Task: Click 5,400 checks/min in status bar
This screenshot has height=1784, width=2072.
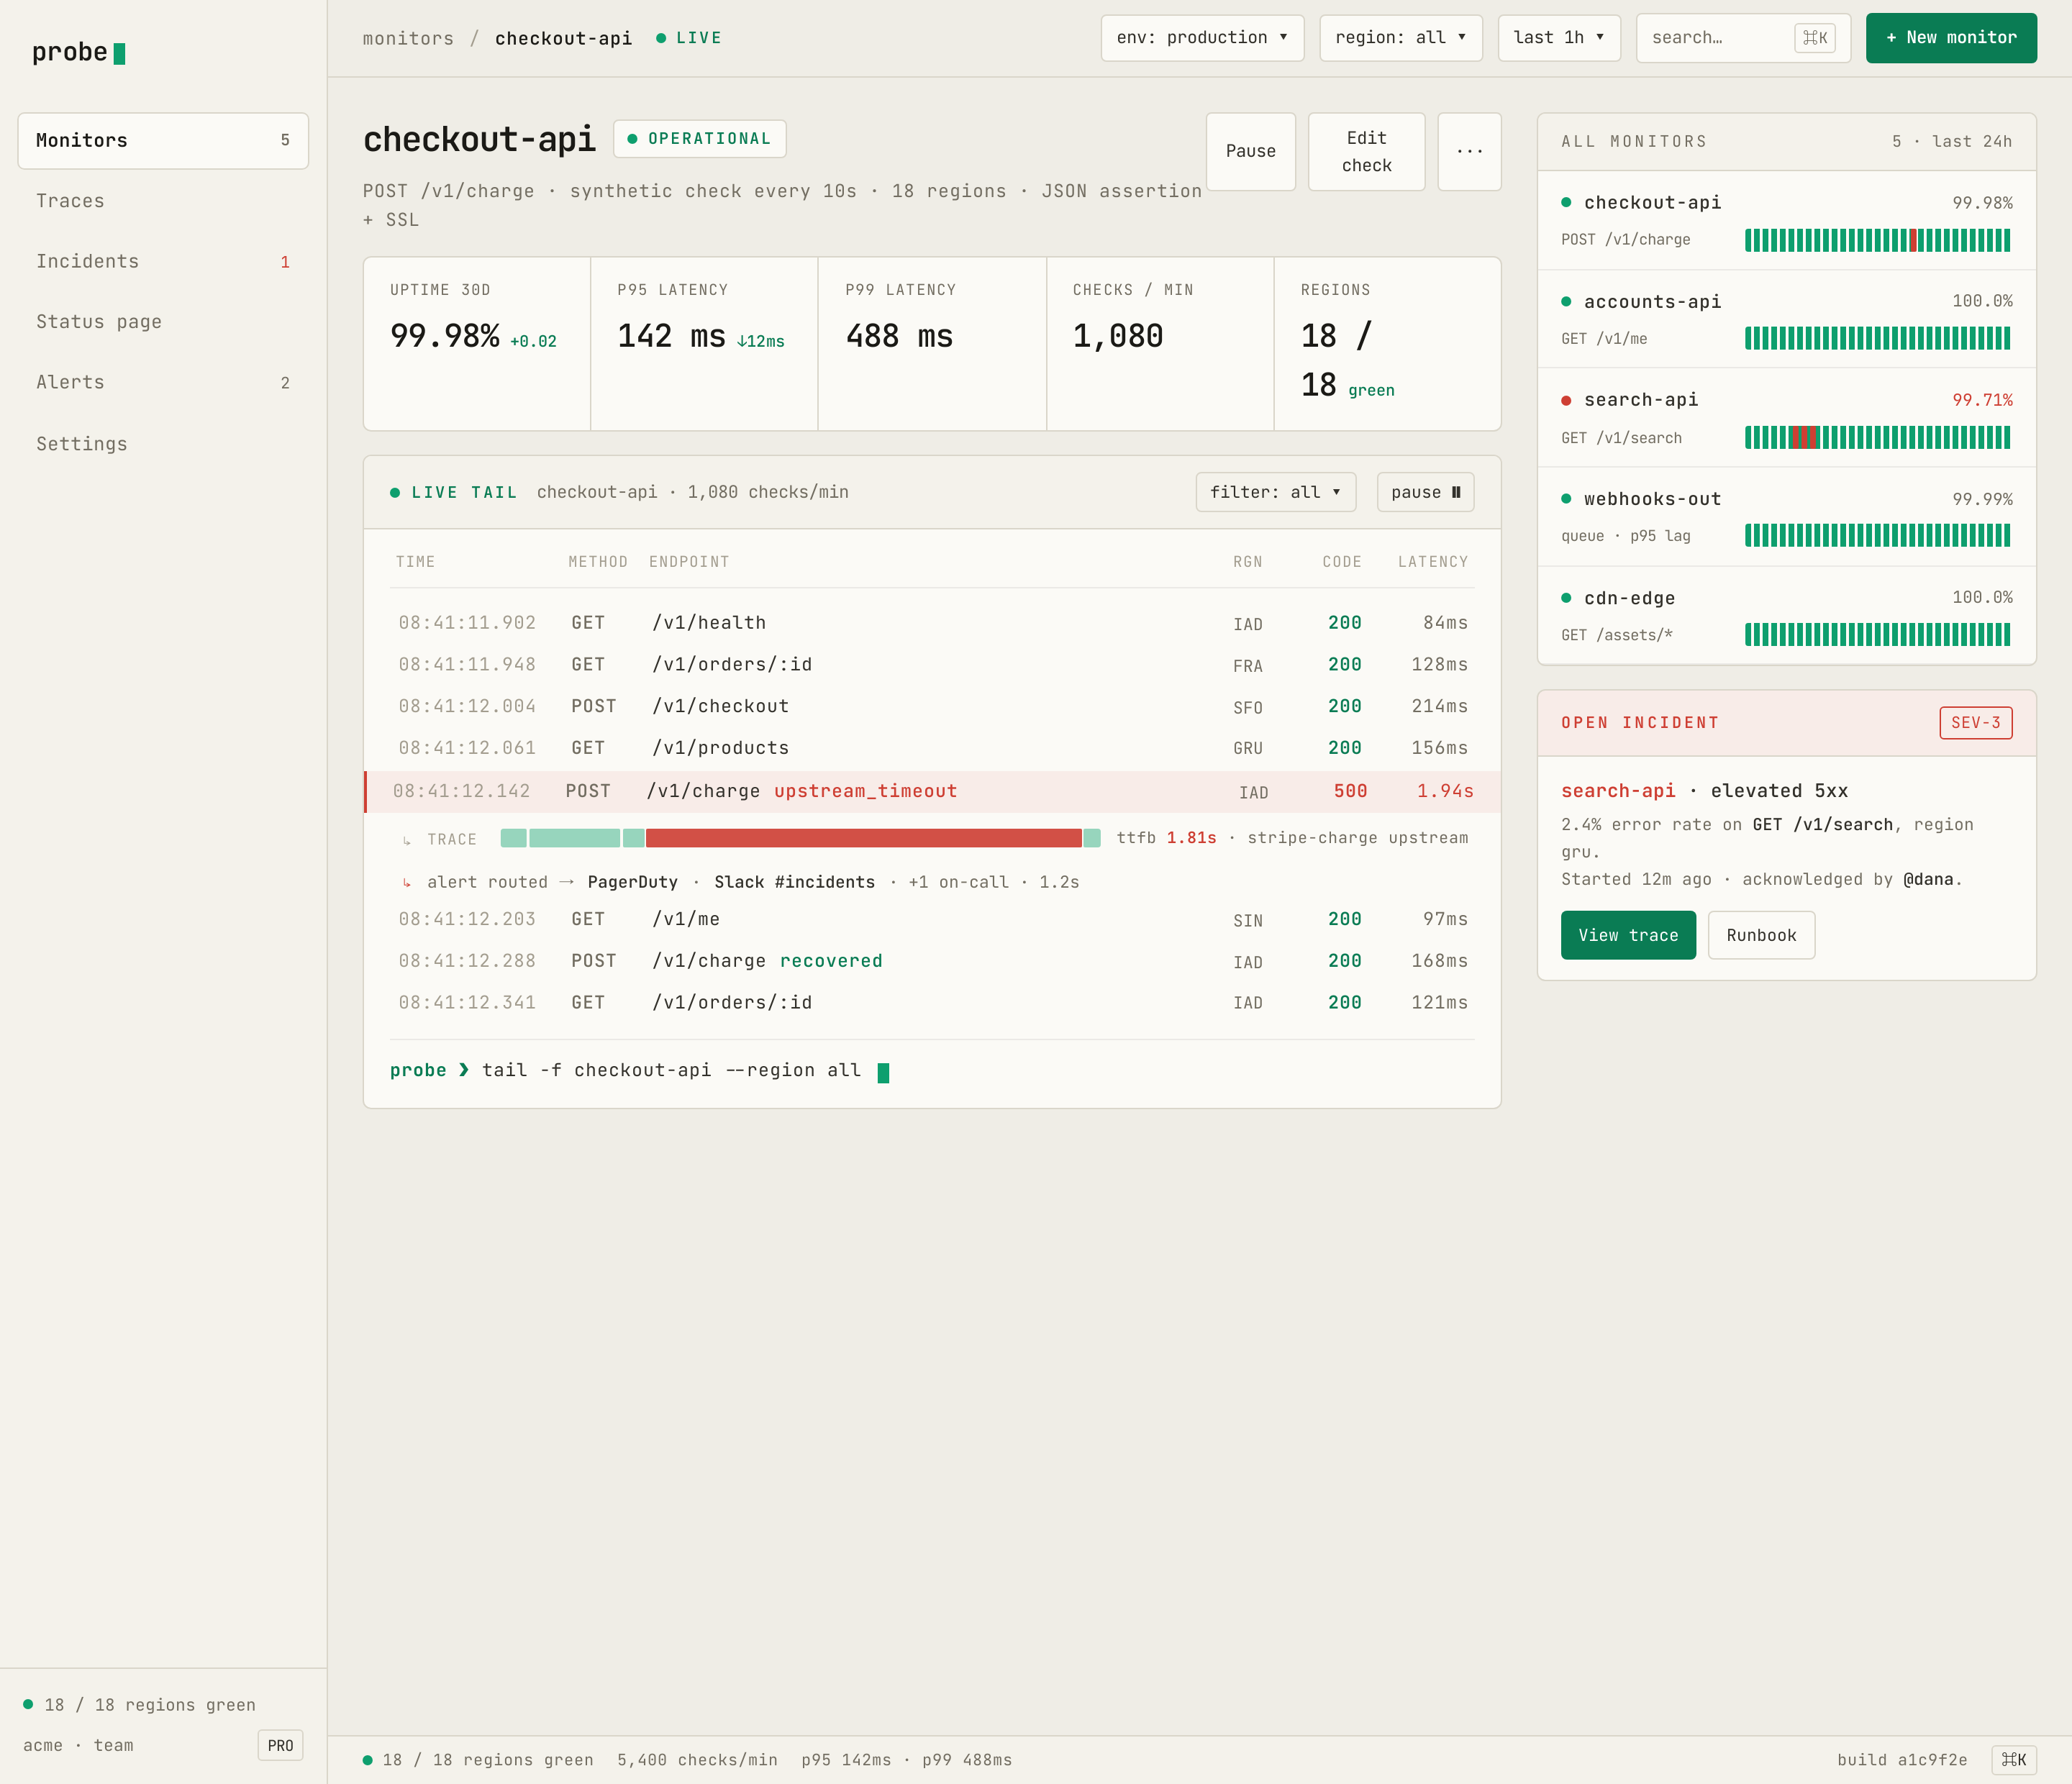Action: tap(697, 1760)
